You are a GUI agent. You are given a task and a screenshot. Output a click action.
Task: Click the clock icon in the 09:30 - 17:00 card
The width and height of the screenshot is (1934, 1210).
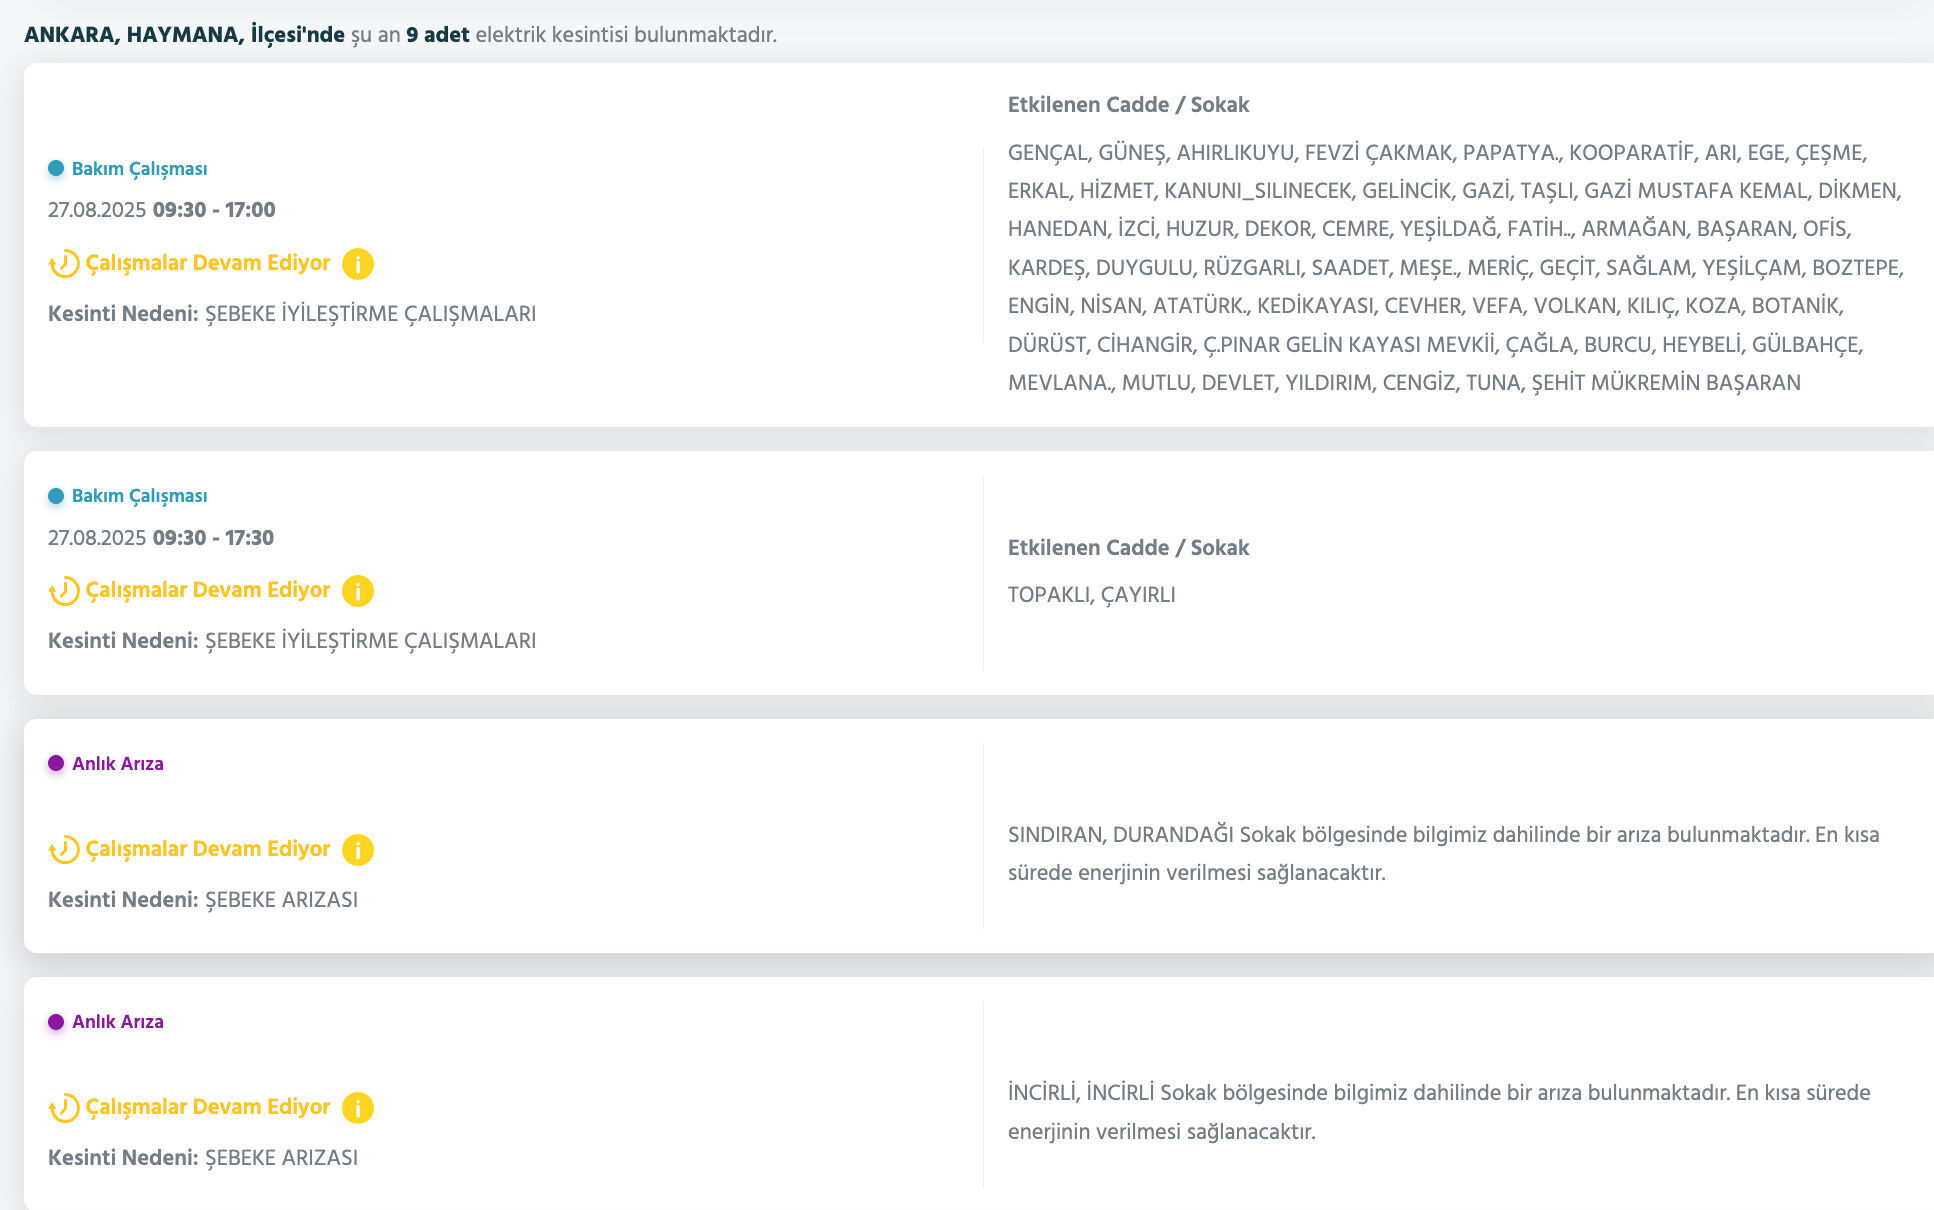(64, 264)
